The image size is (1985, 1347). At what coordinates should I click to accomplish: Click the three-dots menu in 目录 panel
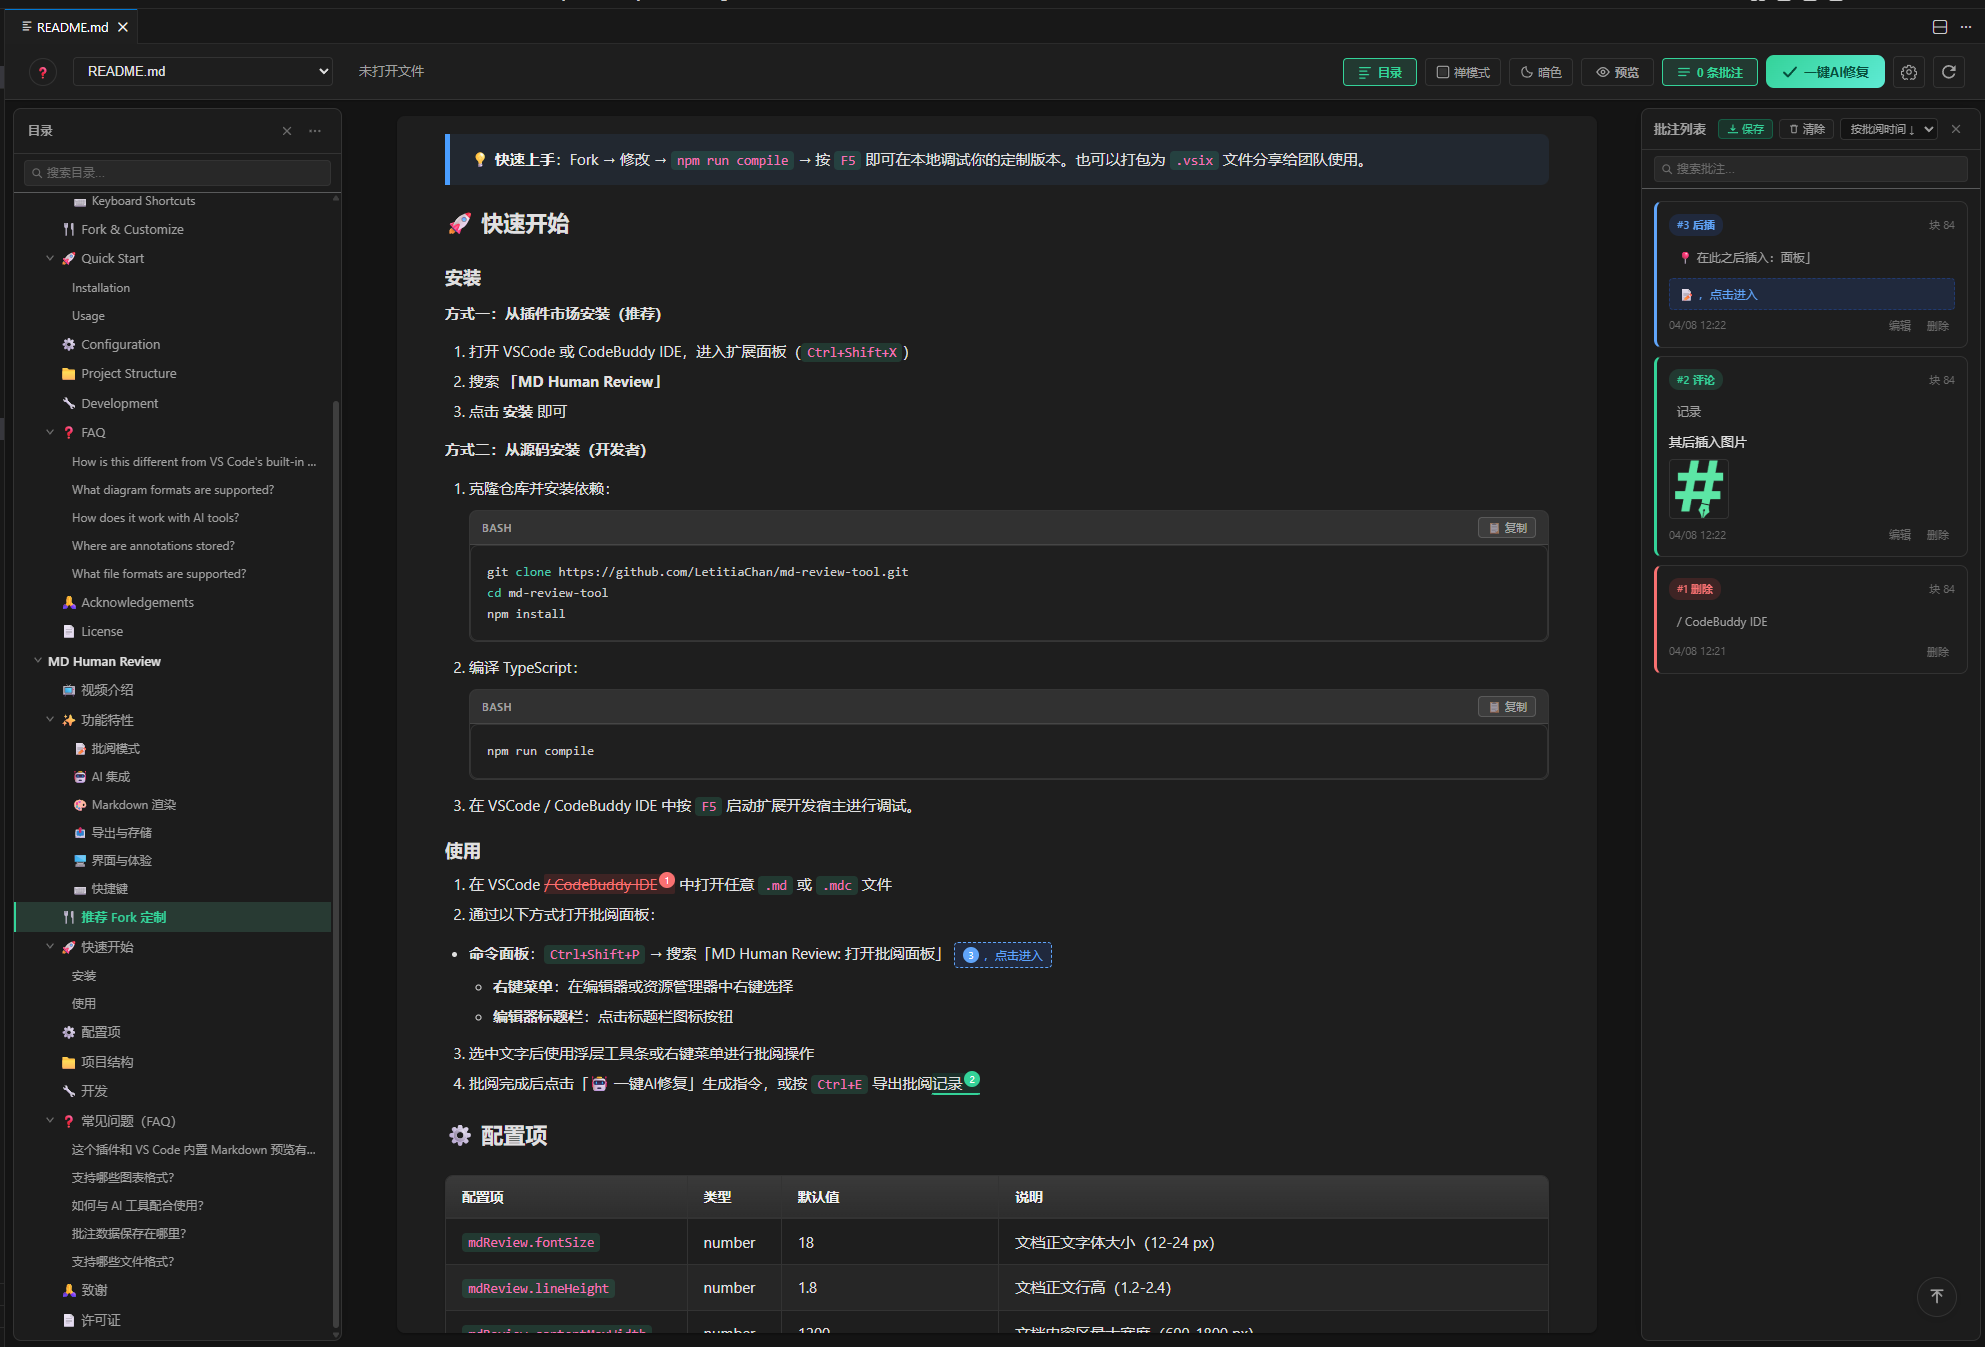pyautogui.click(x=315, y=131)
